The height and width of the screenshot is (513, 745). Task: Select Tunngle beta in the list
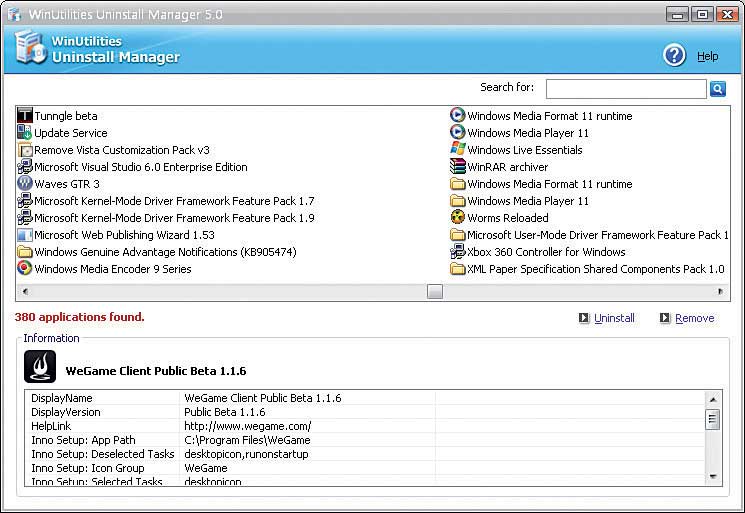click(66, 116)
